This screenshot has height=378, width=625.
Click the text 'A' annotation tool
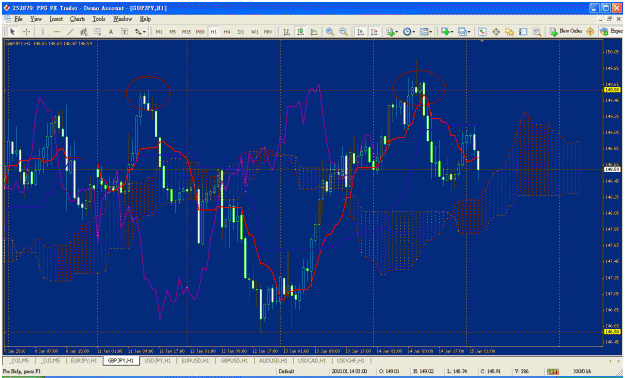111,32
